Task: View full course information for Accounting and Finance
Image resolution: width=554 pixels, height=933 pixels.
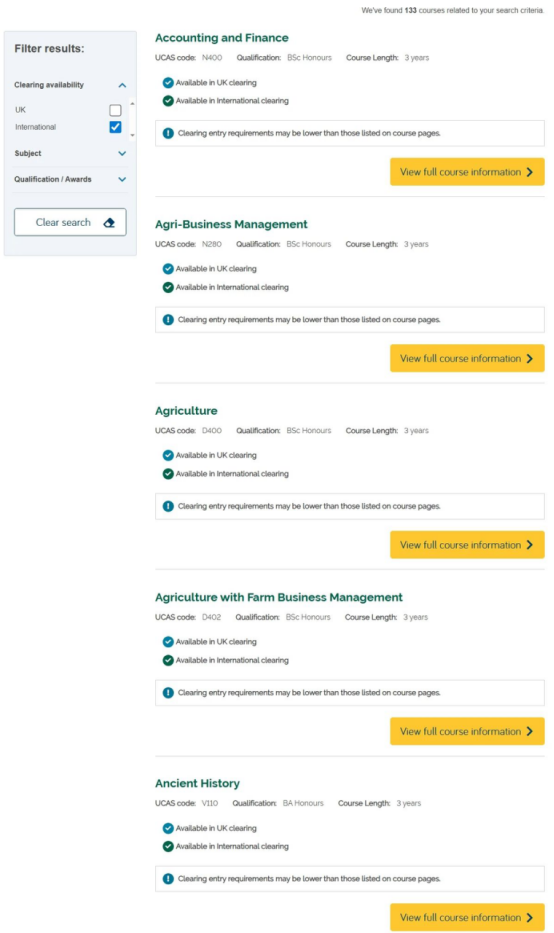Action: coord(467,172)
